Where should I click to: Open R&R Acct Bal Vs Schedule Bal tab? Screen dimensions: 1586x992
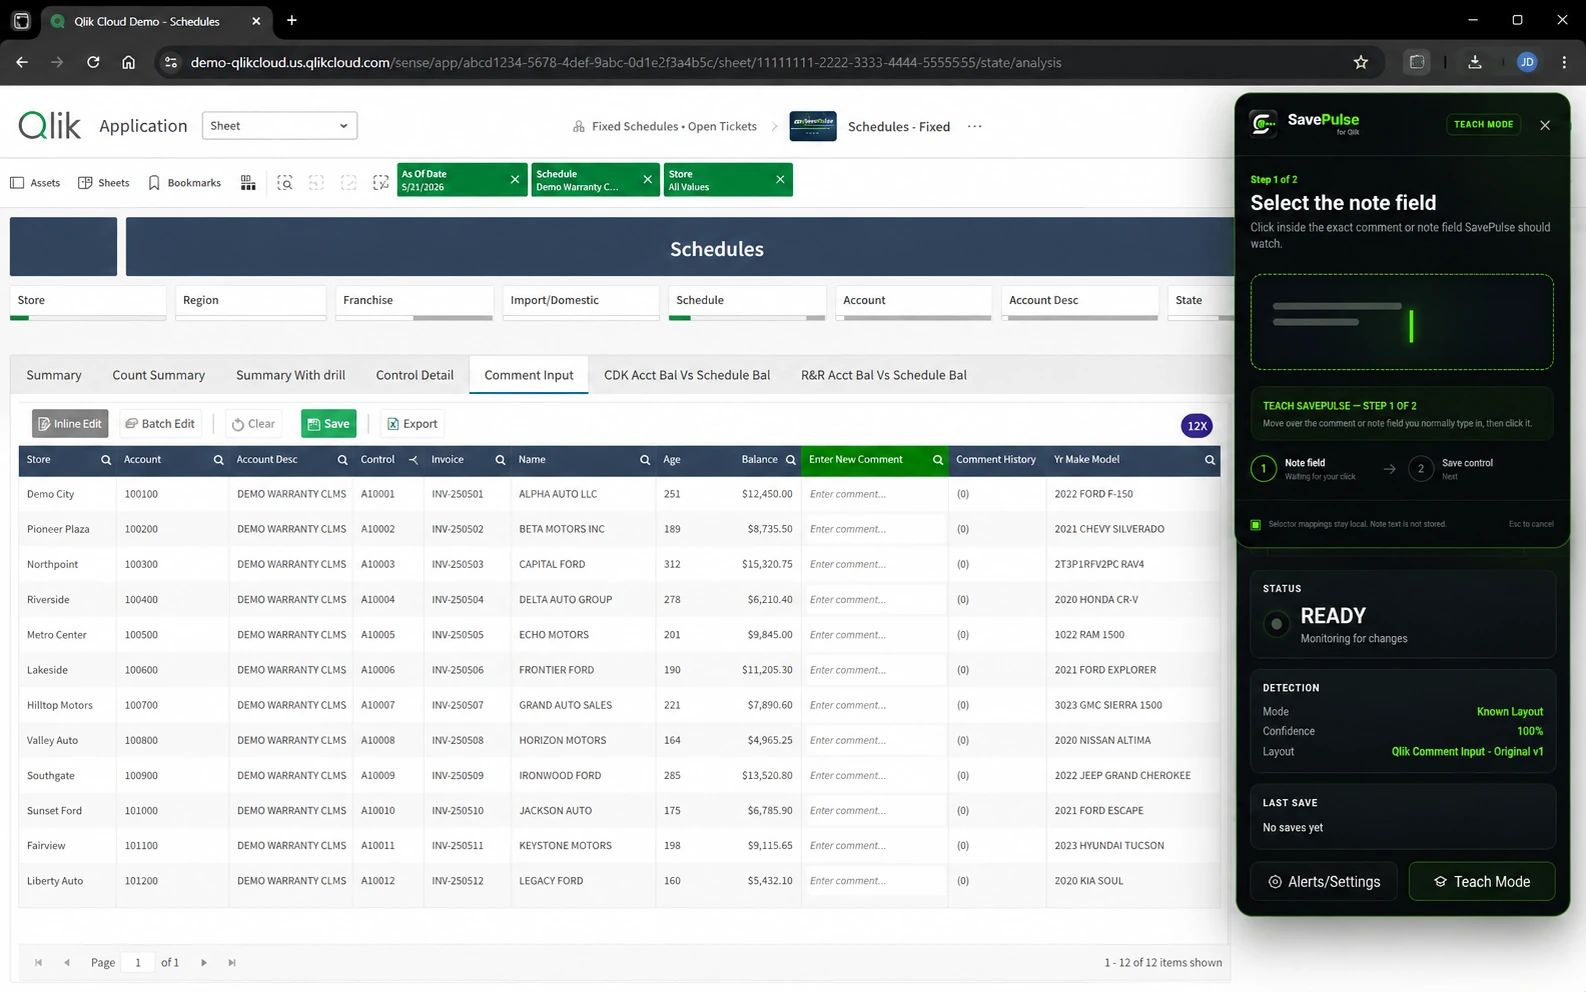884,375
